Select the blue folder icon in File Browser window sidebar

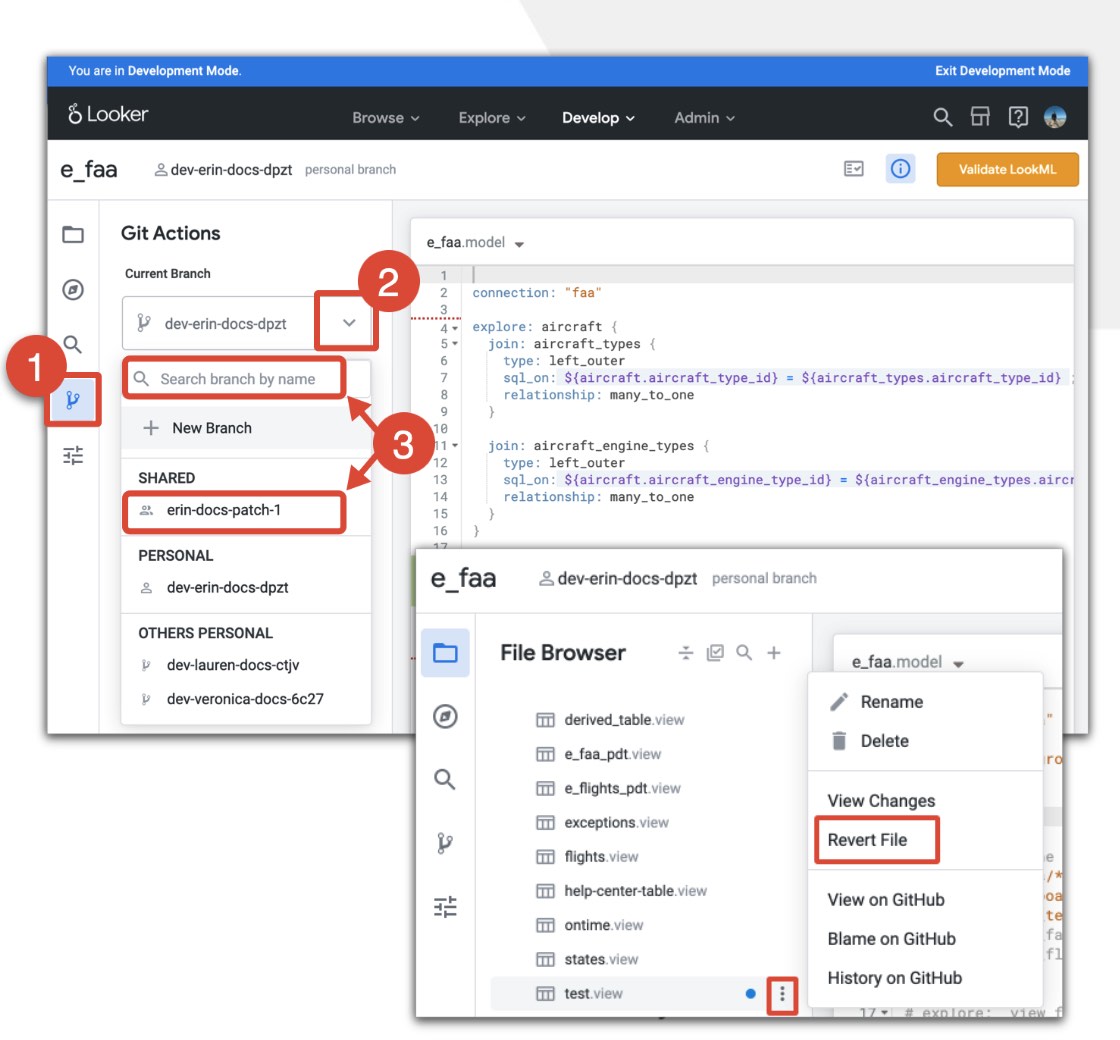[x=445, y=652]
